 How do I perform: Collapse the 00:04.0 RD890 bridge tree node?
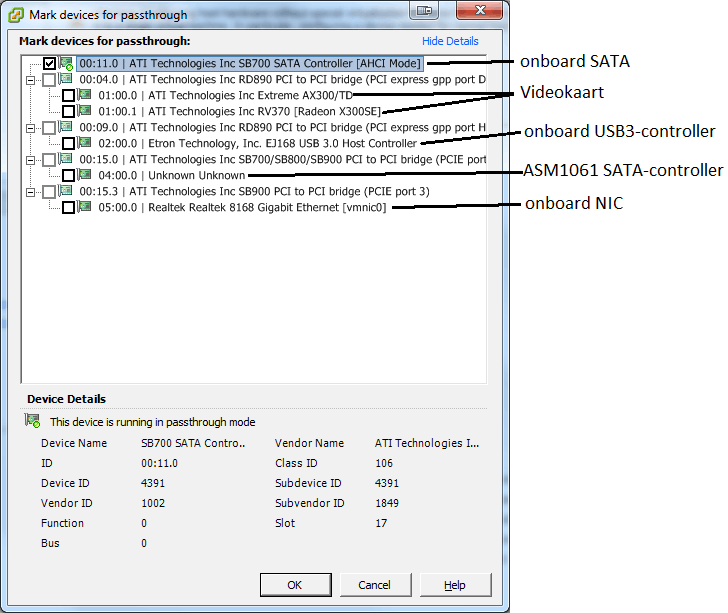click(30, 80)
